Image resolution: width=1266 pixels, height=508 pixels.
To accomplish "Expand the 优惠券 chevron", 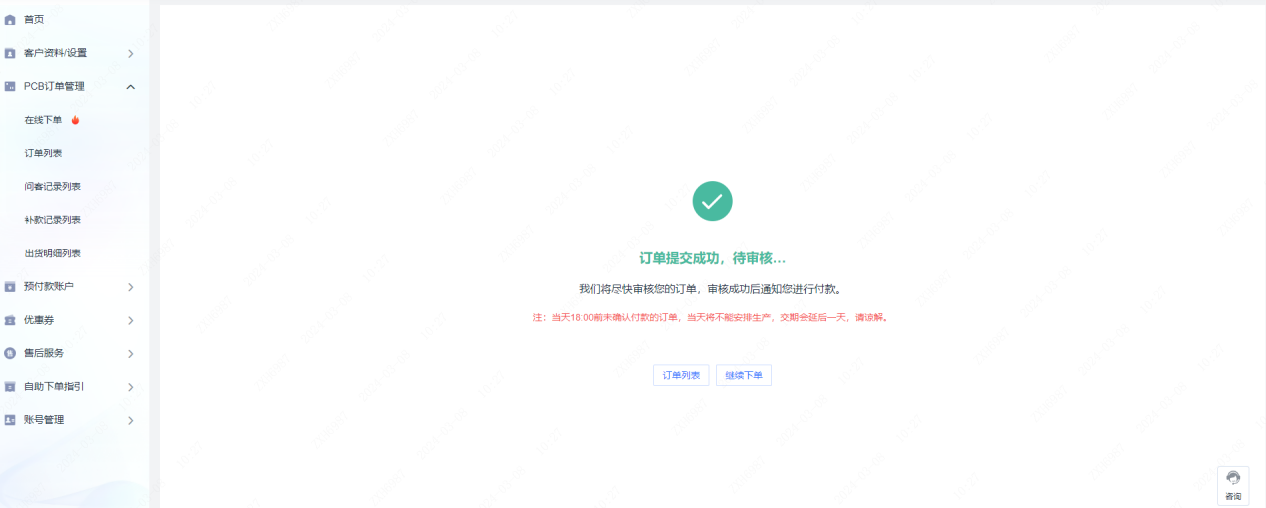I will click(131, 320).
